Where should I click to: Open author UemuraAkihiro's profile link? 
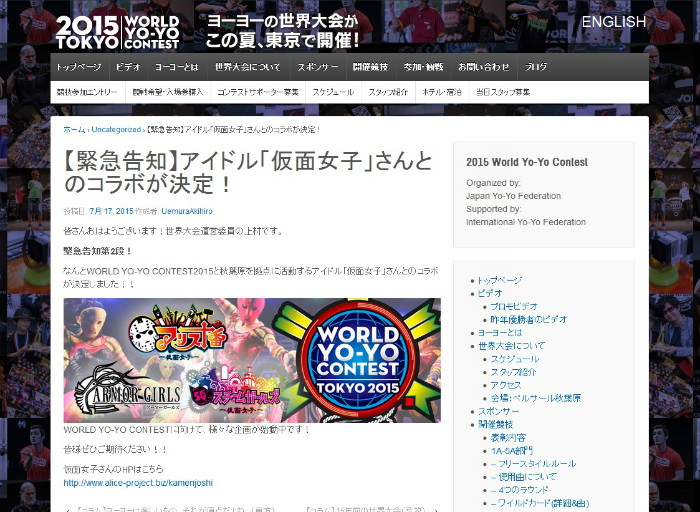pyautogui.click(x=187, y=211)
